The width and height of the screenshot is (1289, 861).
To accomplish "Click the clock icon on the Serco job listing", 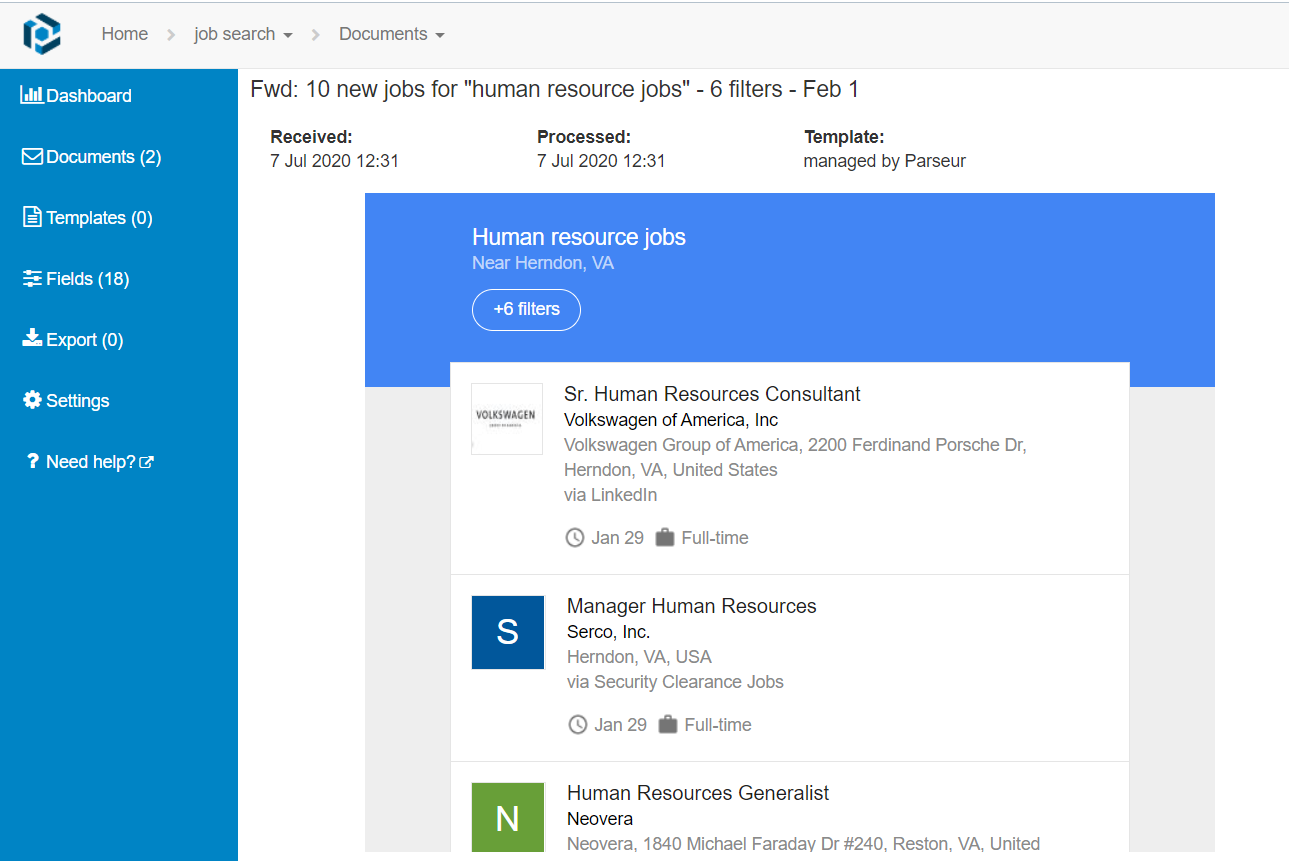I will click(578, 724).
